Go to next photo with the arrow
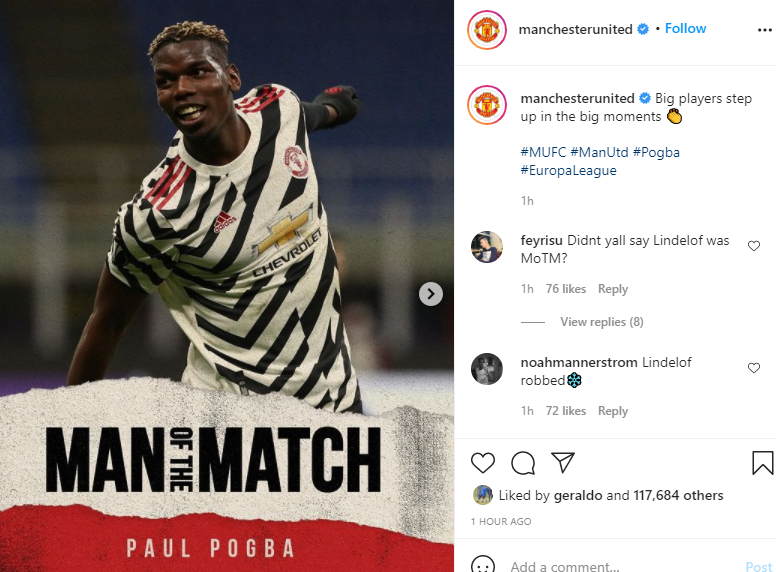The height and width of the screenshot is (572, 776). (x=431, y=294)
